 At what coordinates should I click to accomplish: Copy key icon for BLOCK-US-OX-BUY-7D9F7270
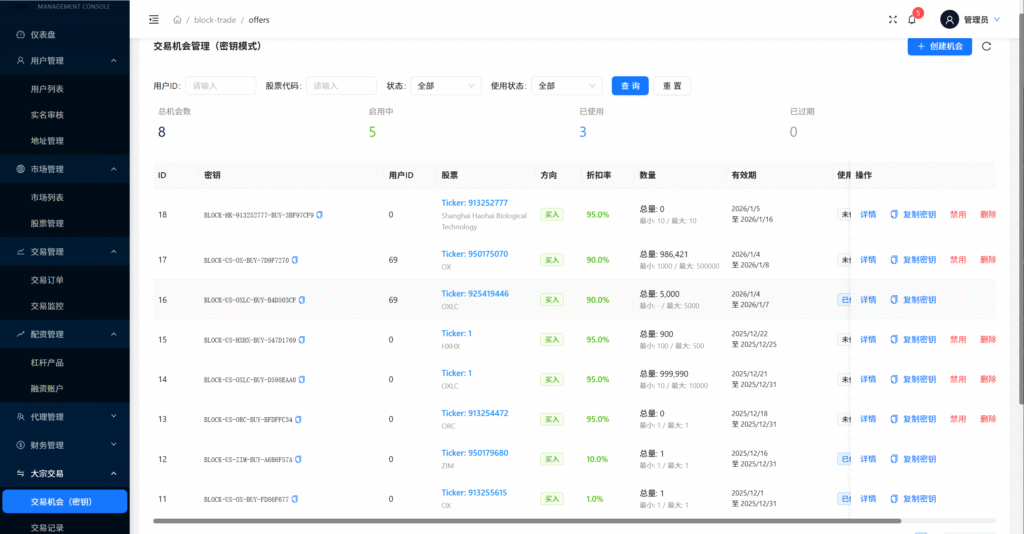[x=296, y=260]
